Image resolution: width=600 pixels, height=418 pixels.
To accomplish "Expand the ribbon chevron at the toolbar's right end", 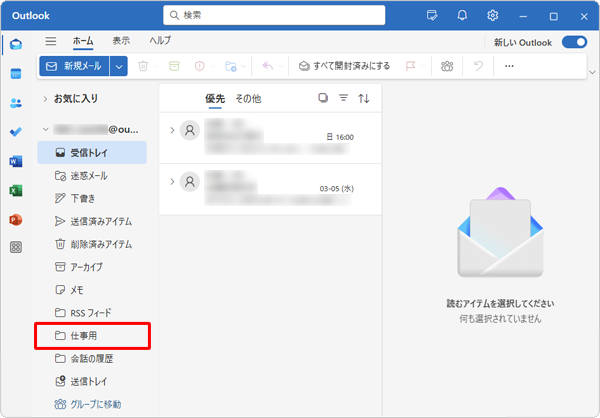I will click(592, 72).
